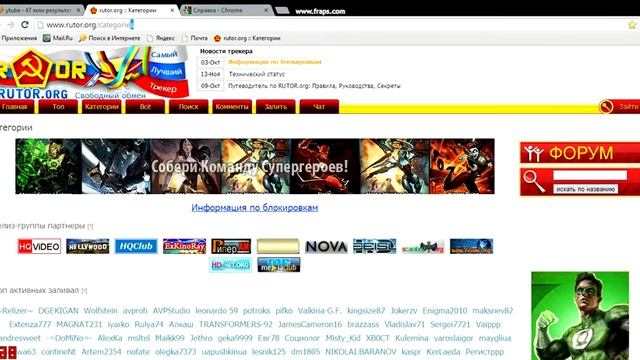This screenshot has width=640, height=360.
Task: Open the Mail.Ru bookmark
Action: pos(58,38)
